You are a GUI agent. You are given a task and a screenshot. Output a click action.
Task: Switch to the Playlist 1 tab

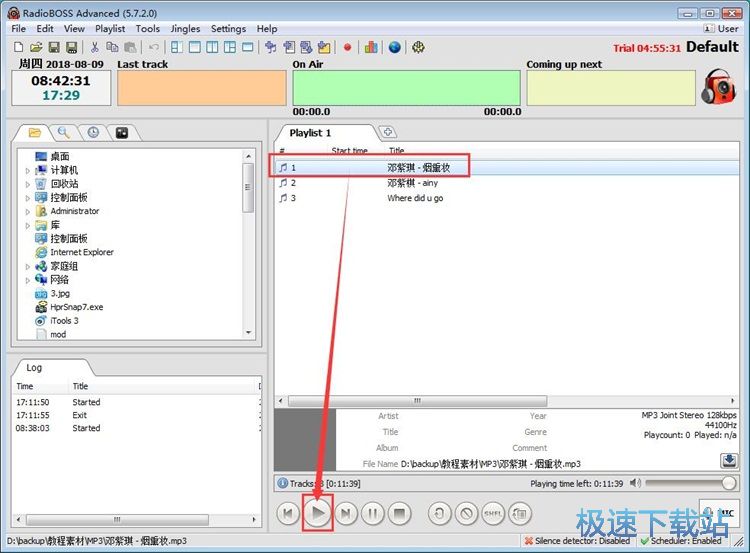click(x=310, y=133)
